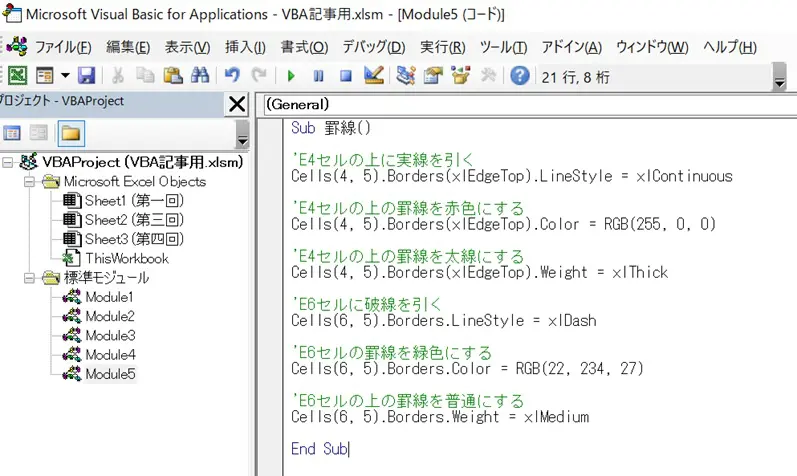Viewport: 797px width, 476px height.
Task: Open the Project Explorer icon
Action: coord(406,76)
